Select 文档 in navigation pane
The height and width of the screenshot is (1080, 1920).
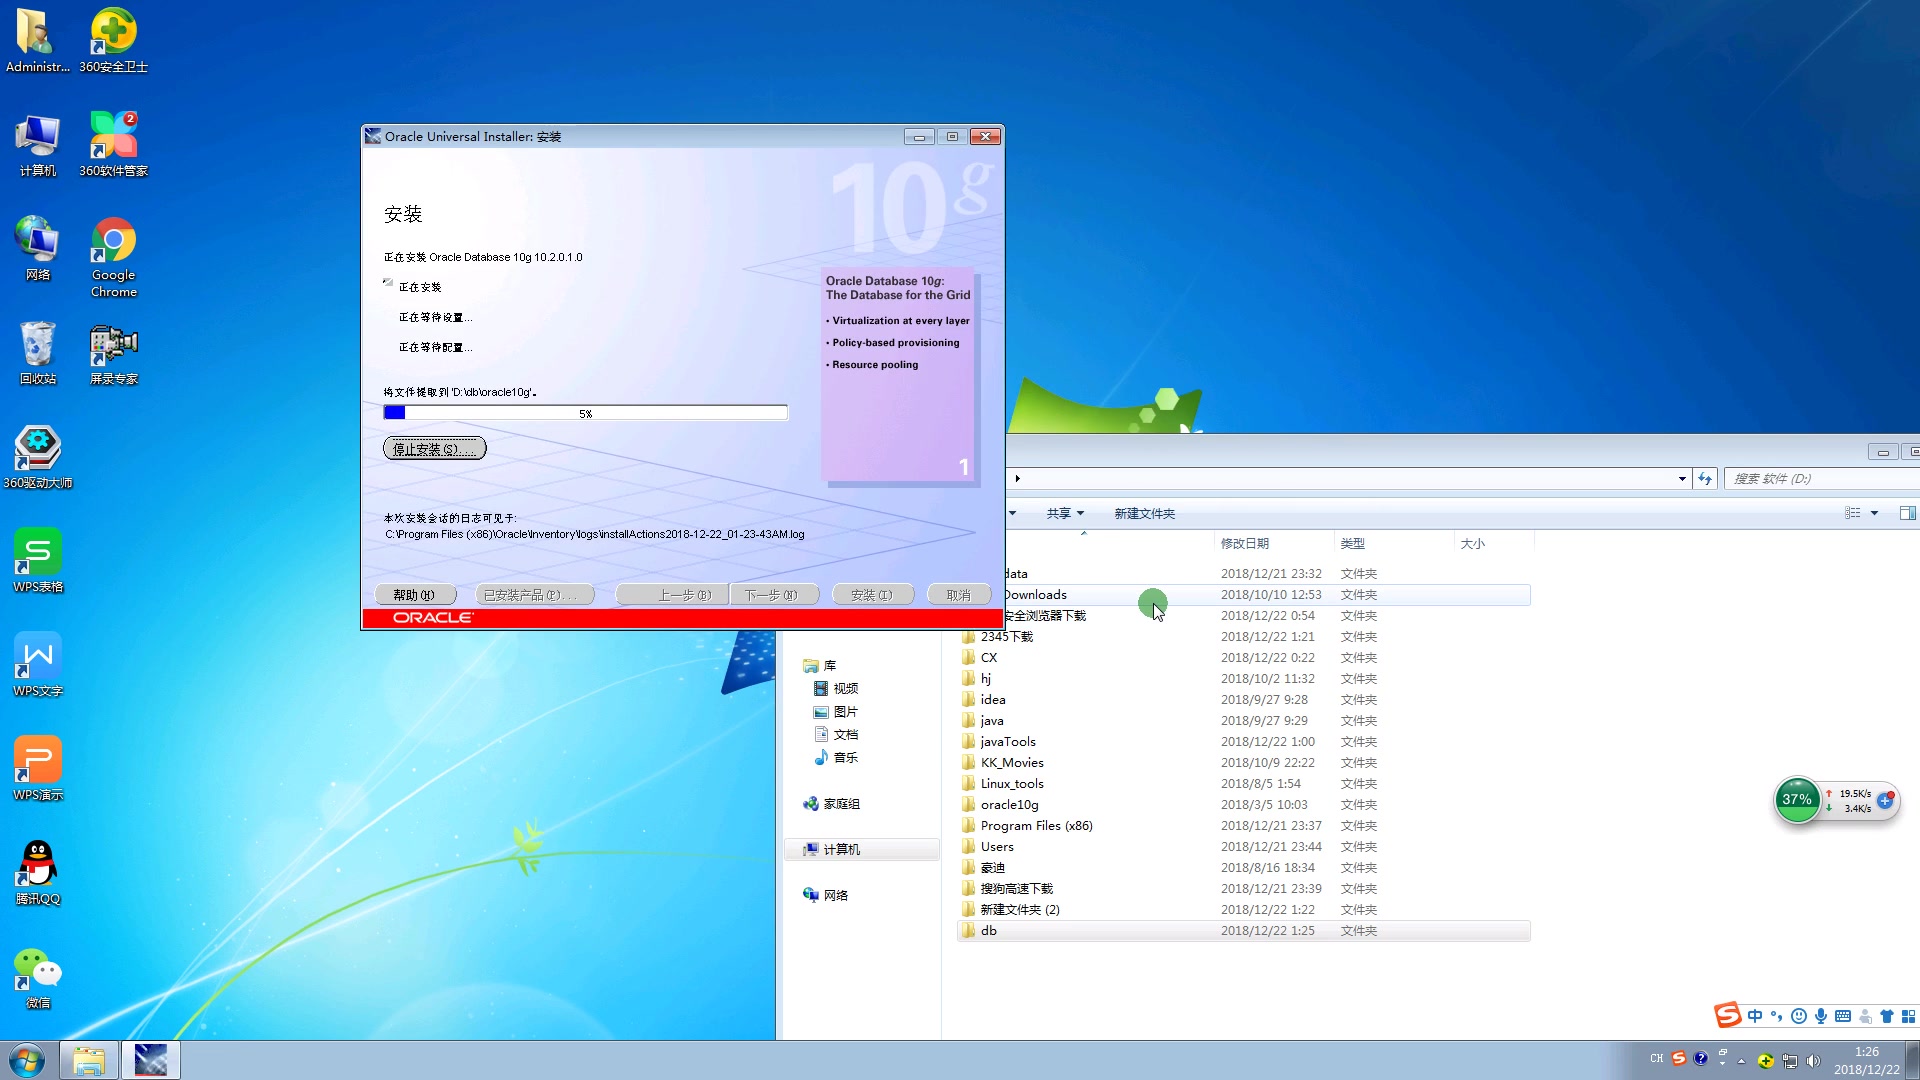click(836, 735)
